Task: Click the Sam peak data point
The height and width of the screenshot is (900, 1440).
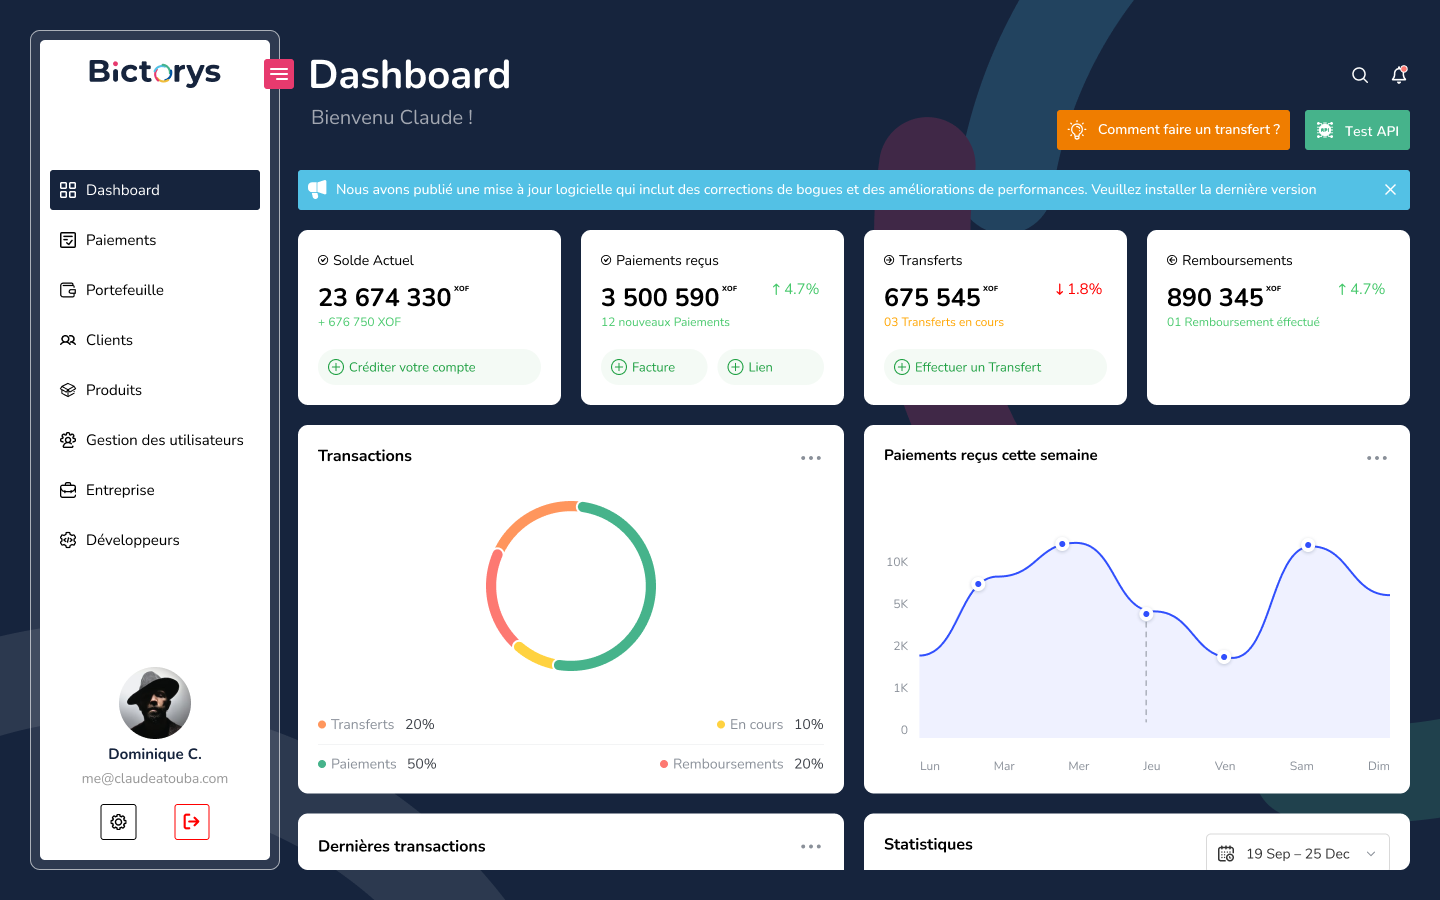Action: pyautogui.click(x=1308, y=545)
